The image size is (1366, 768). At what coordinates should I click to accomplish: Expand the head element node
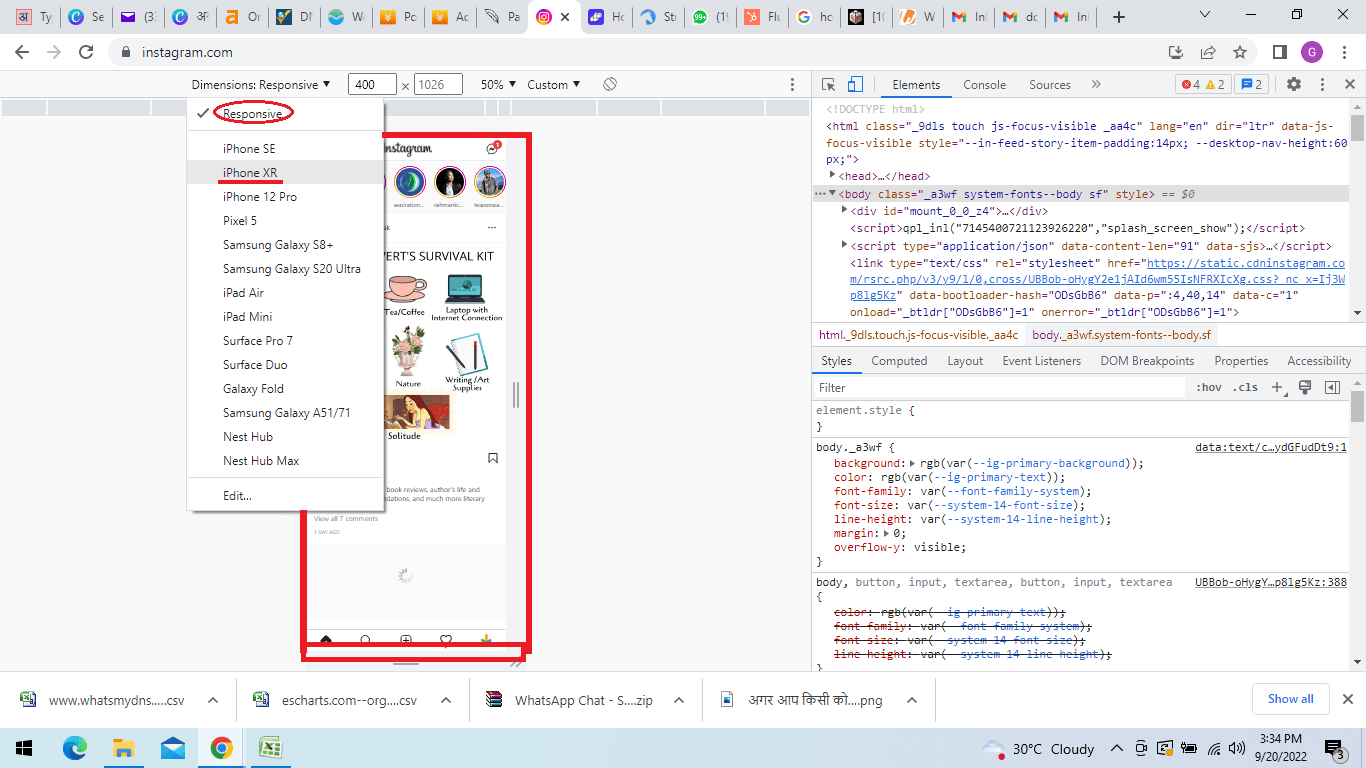pyautogui.click(x=832, y=176)
